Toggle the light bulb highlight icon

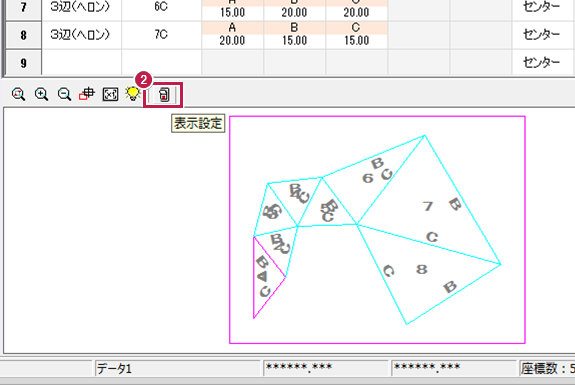click(x=133, y=94)
